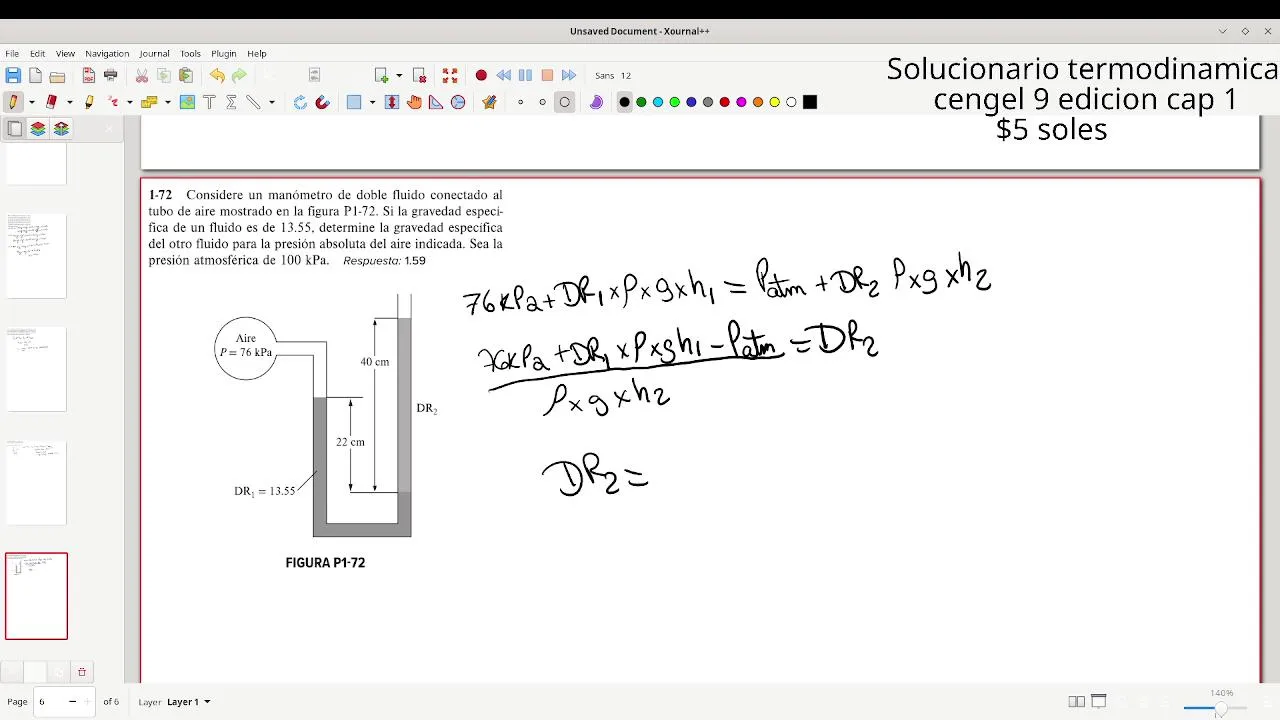Enable snap rotation
This screenshot has width=1280, height=720.
pos(300,102)
